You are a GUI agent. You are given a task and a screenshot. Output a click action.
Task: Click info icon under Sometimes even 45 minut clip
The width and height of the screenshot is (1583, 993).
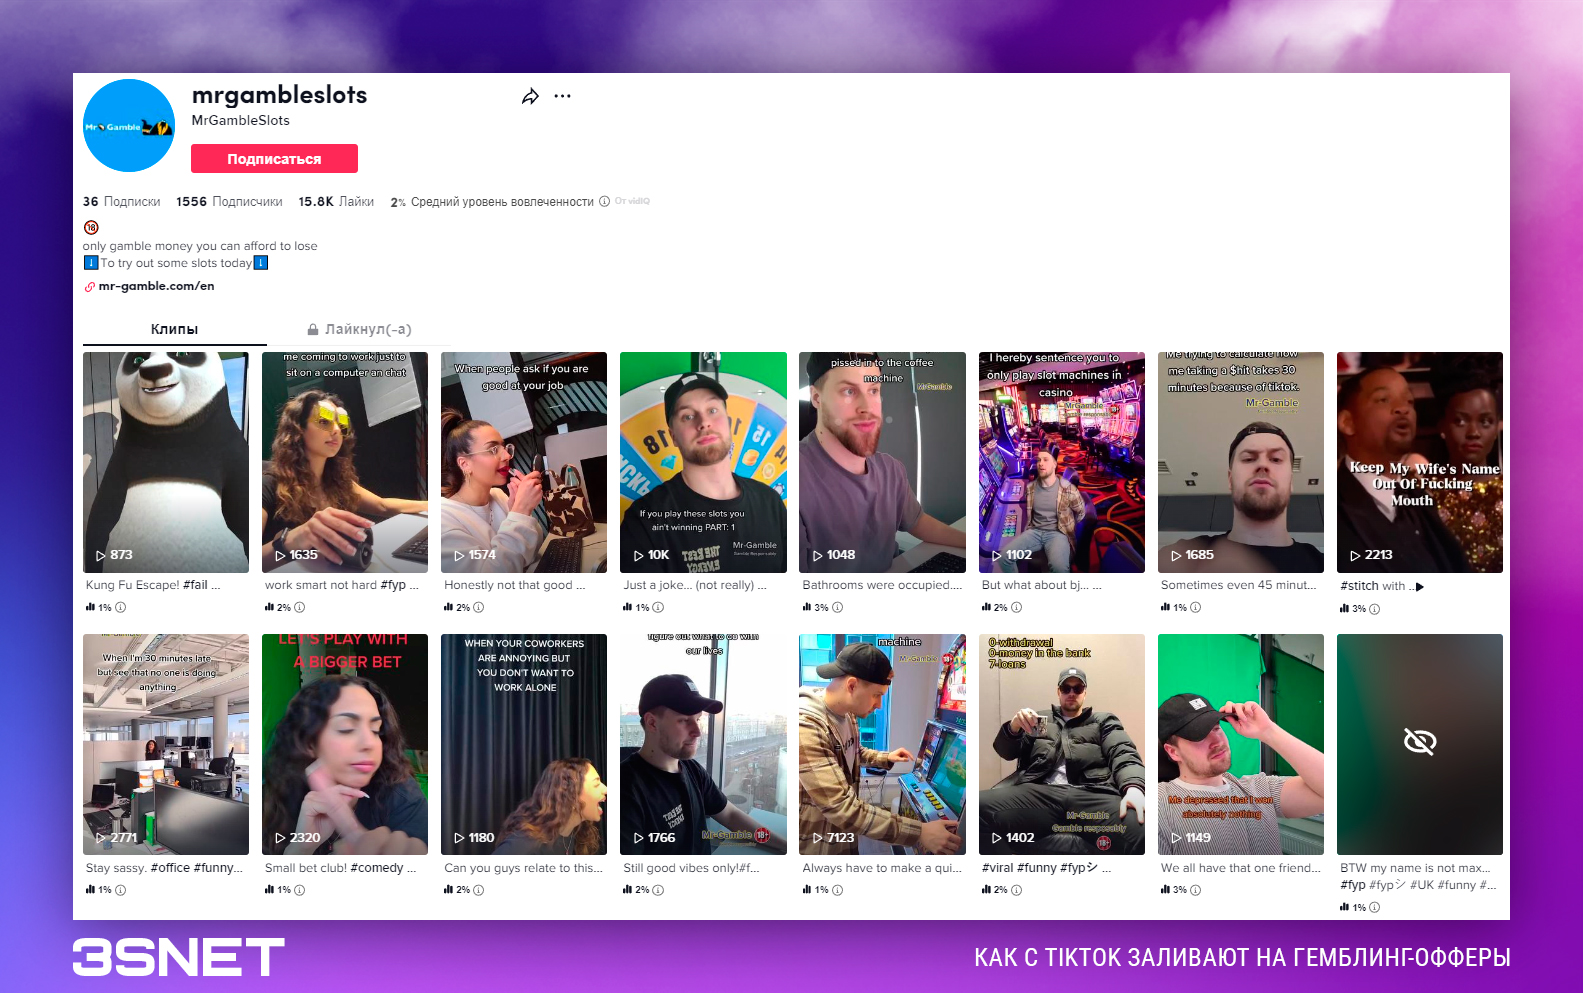(1196, 607)
